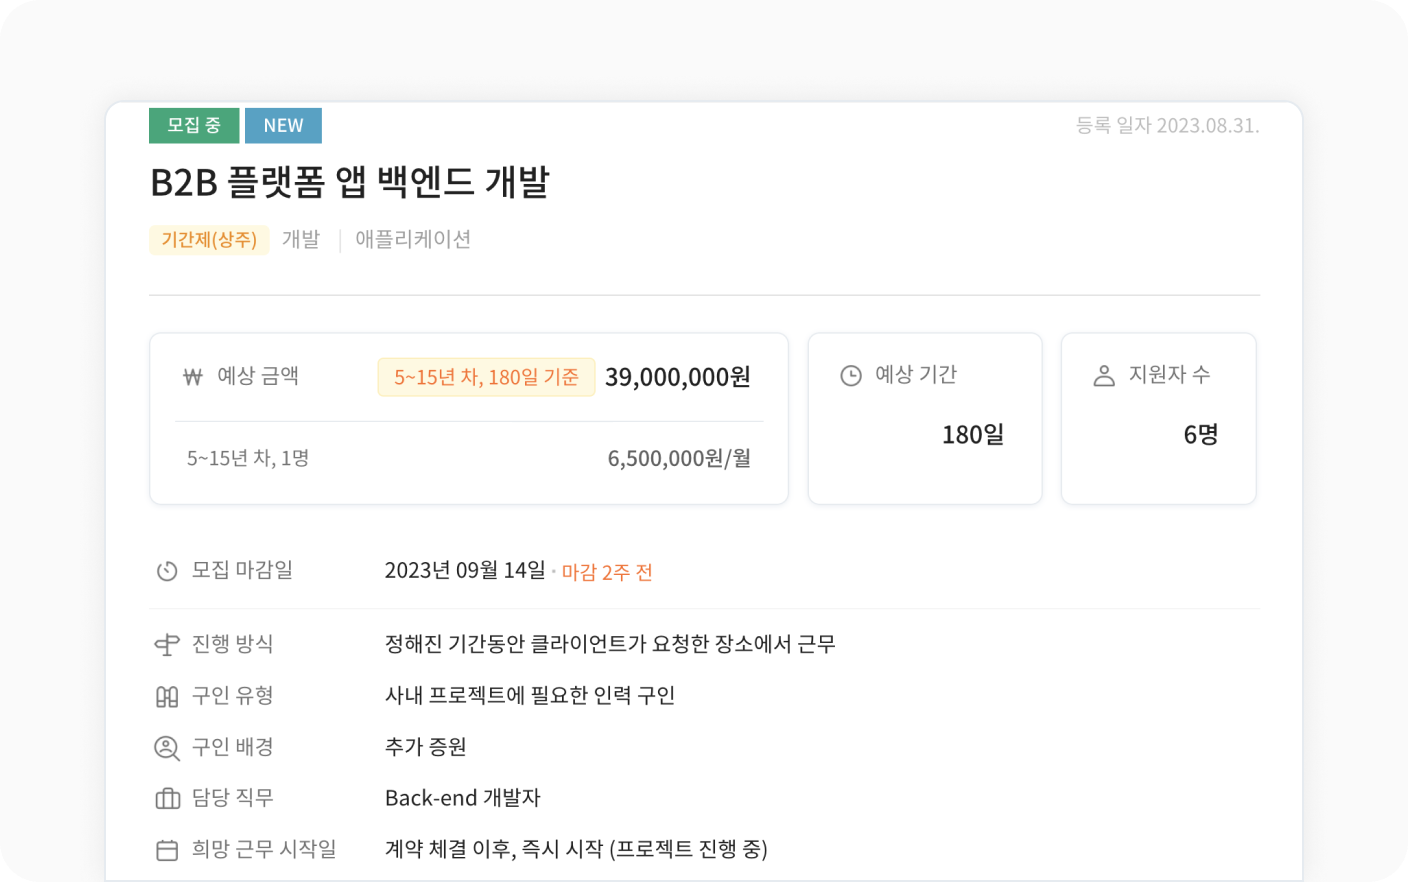Click the total amount 39,000,000원
The width and height of the screenshot is (1408, 882).
tap(678, 377)
